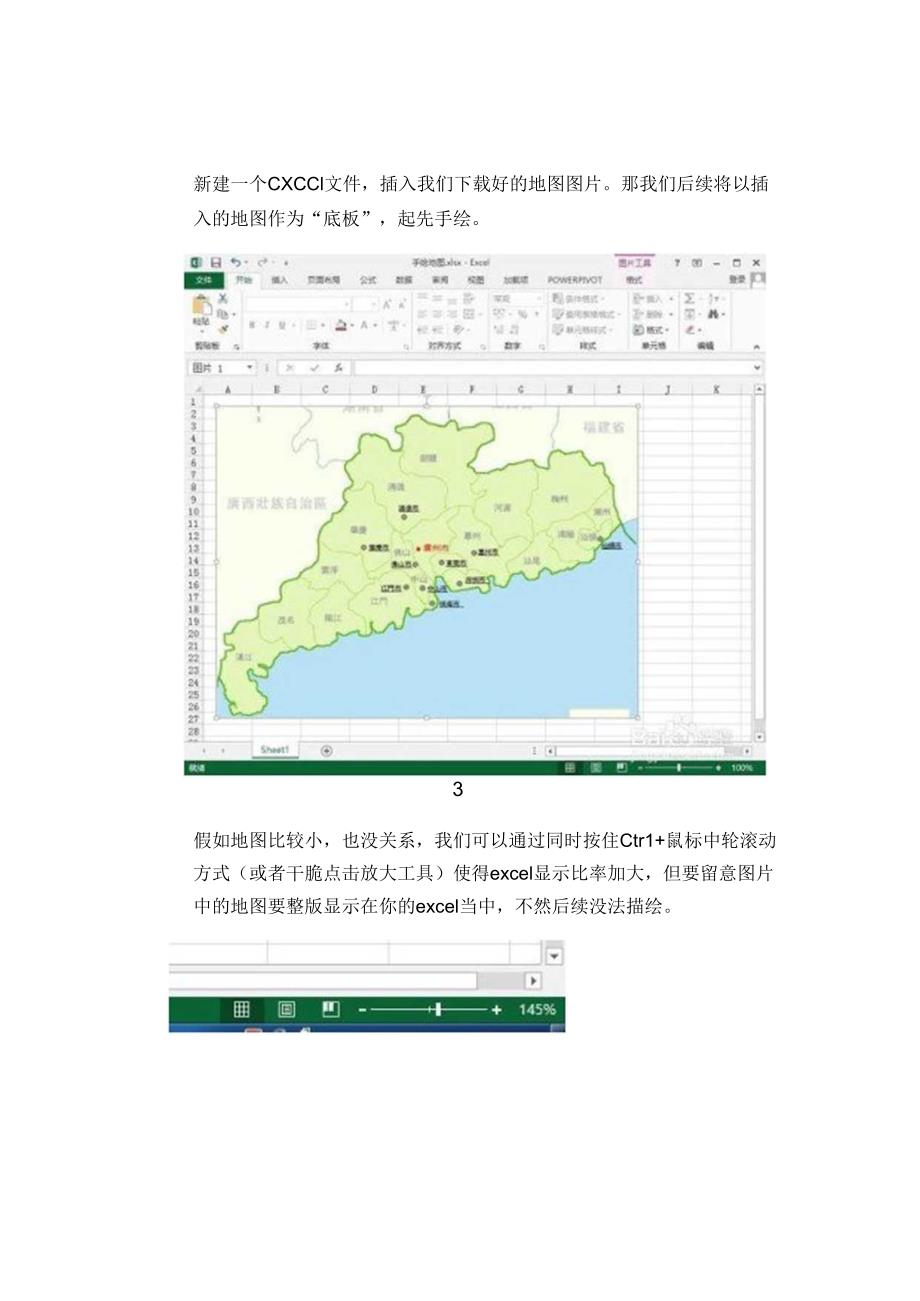Screen dimensions: 920x1301
Task: Click the Paste icon in the clipboard group
Action: (200, 305)
